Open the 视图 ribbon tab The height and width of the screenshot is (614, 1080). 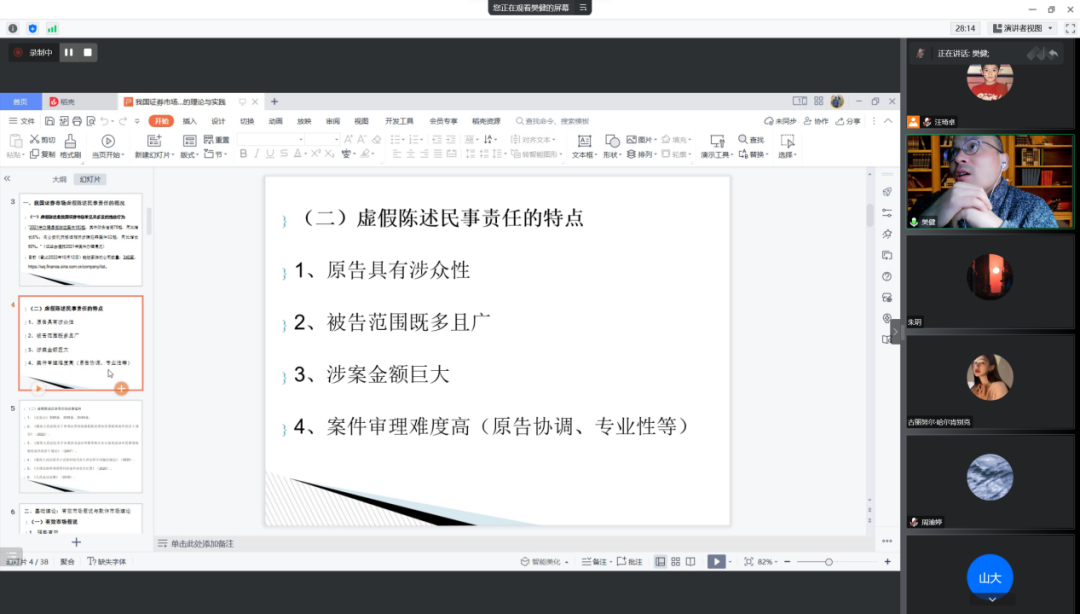[361, 121]
